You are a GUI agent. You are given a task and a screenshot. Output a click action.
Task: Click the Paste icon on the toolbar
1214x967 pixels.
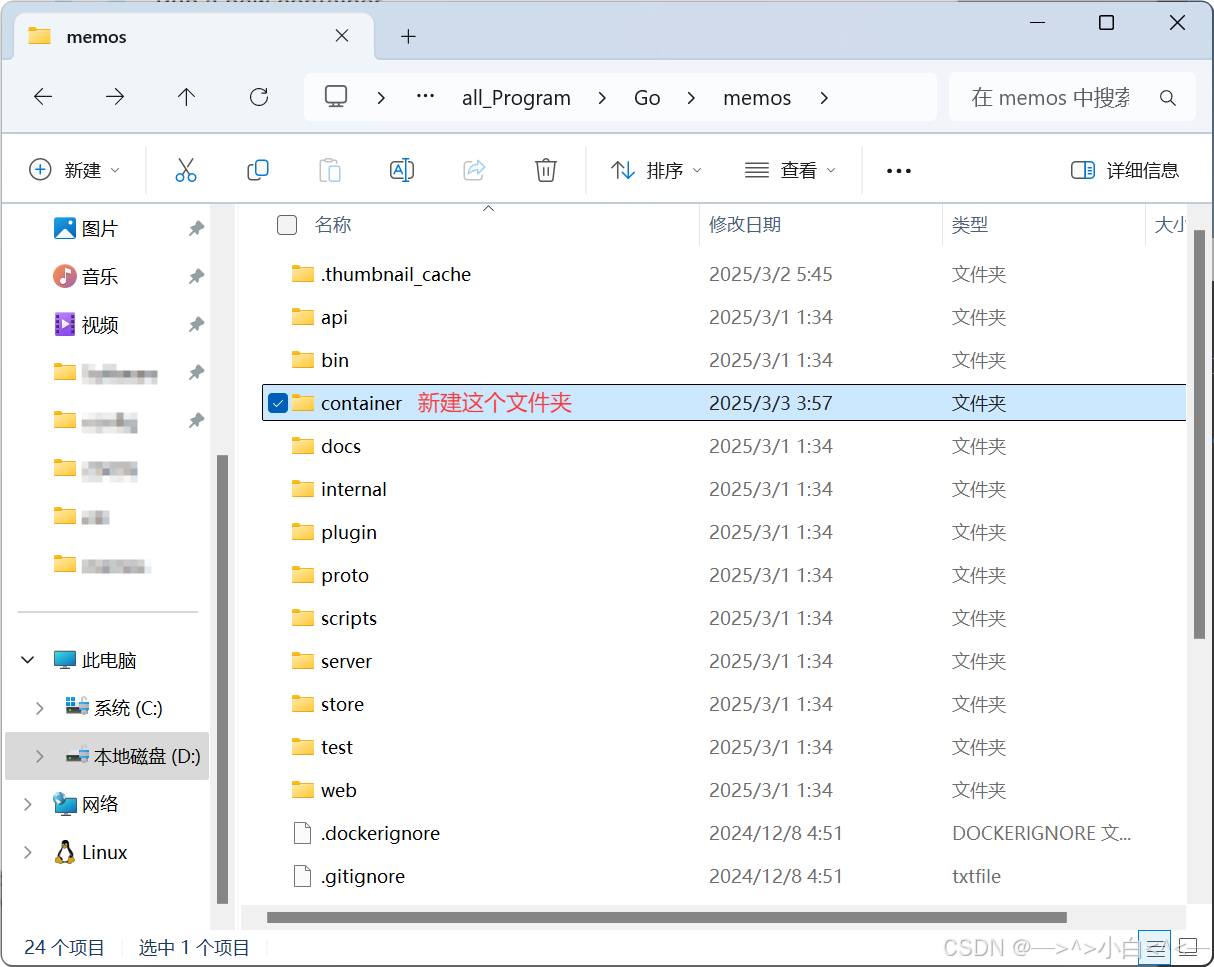click(330, 170)
